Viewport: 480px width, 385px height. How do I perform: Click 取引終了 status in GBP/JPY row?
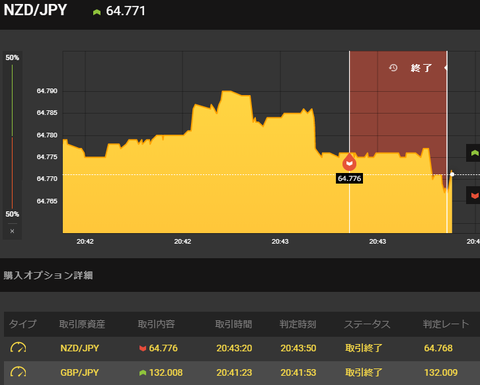(364, 372)
